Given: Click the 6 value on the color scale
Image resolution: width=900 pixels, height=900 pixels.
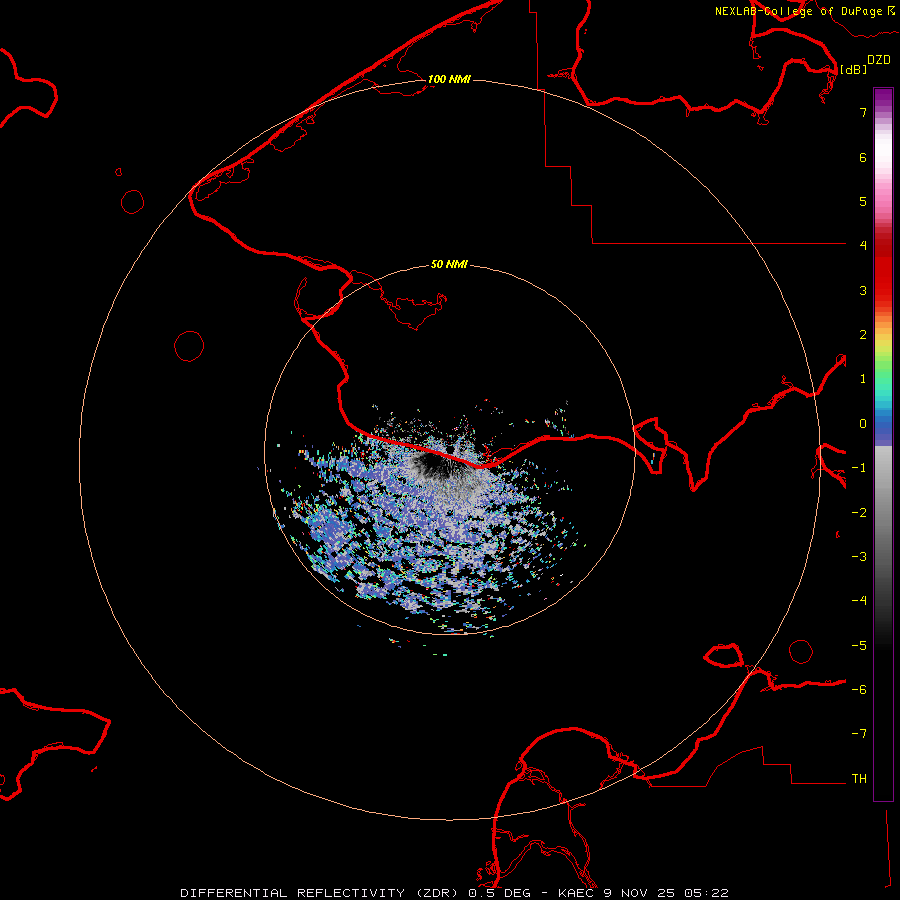Looking at the screenshot, I should pos(863,157).
